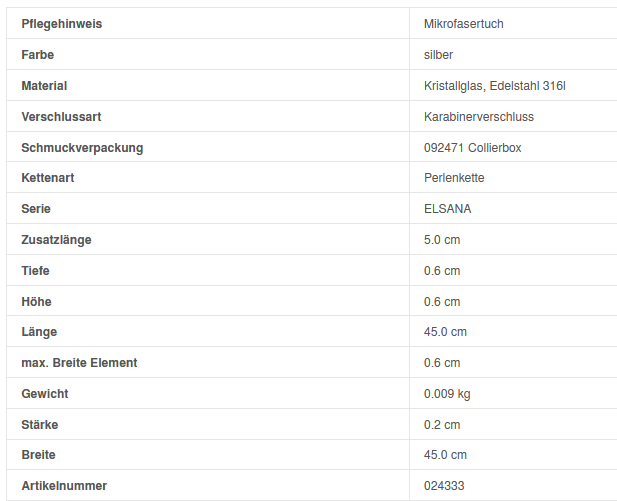The width and height of the screenshot is (617, 501).
Task: Click the Material value Kristallglas, Edelstahl 316l
Action: 494,86
